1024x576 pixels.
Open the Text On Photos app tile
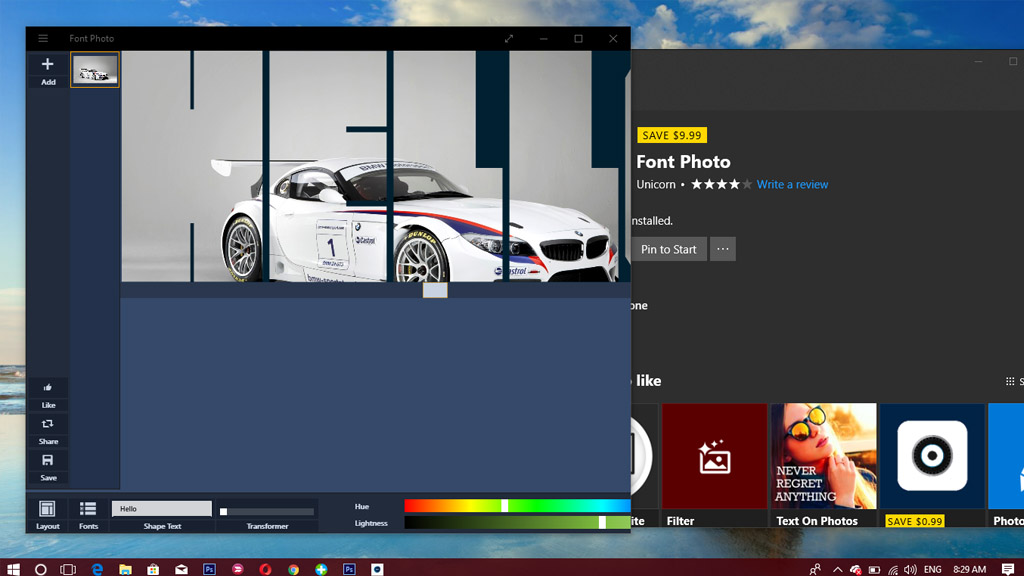click(x=824, y=465)
